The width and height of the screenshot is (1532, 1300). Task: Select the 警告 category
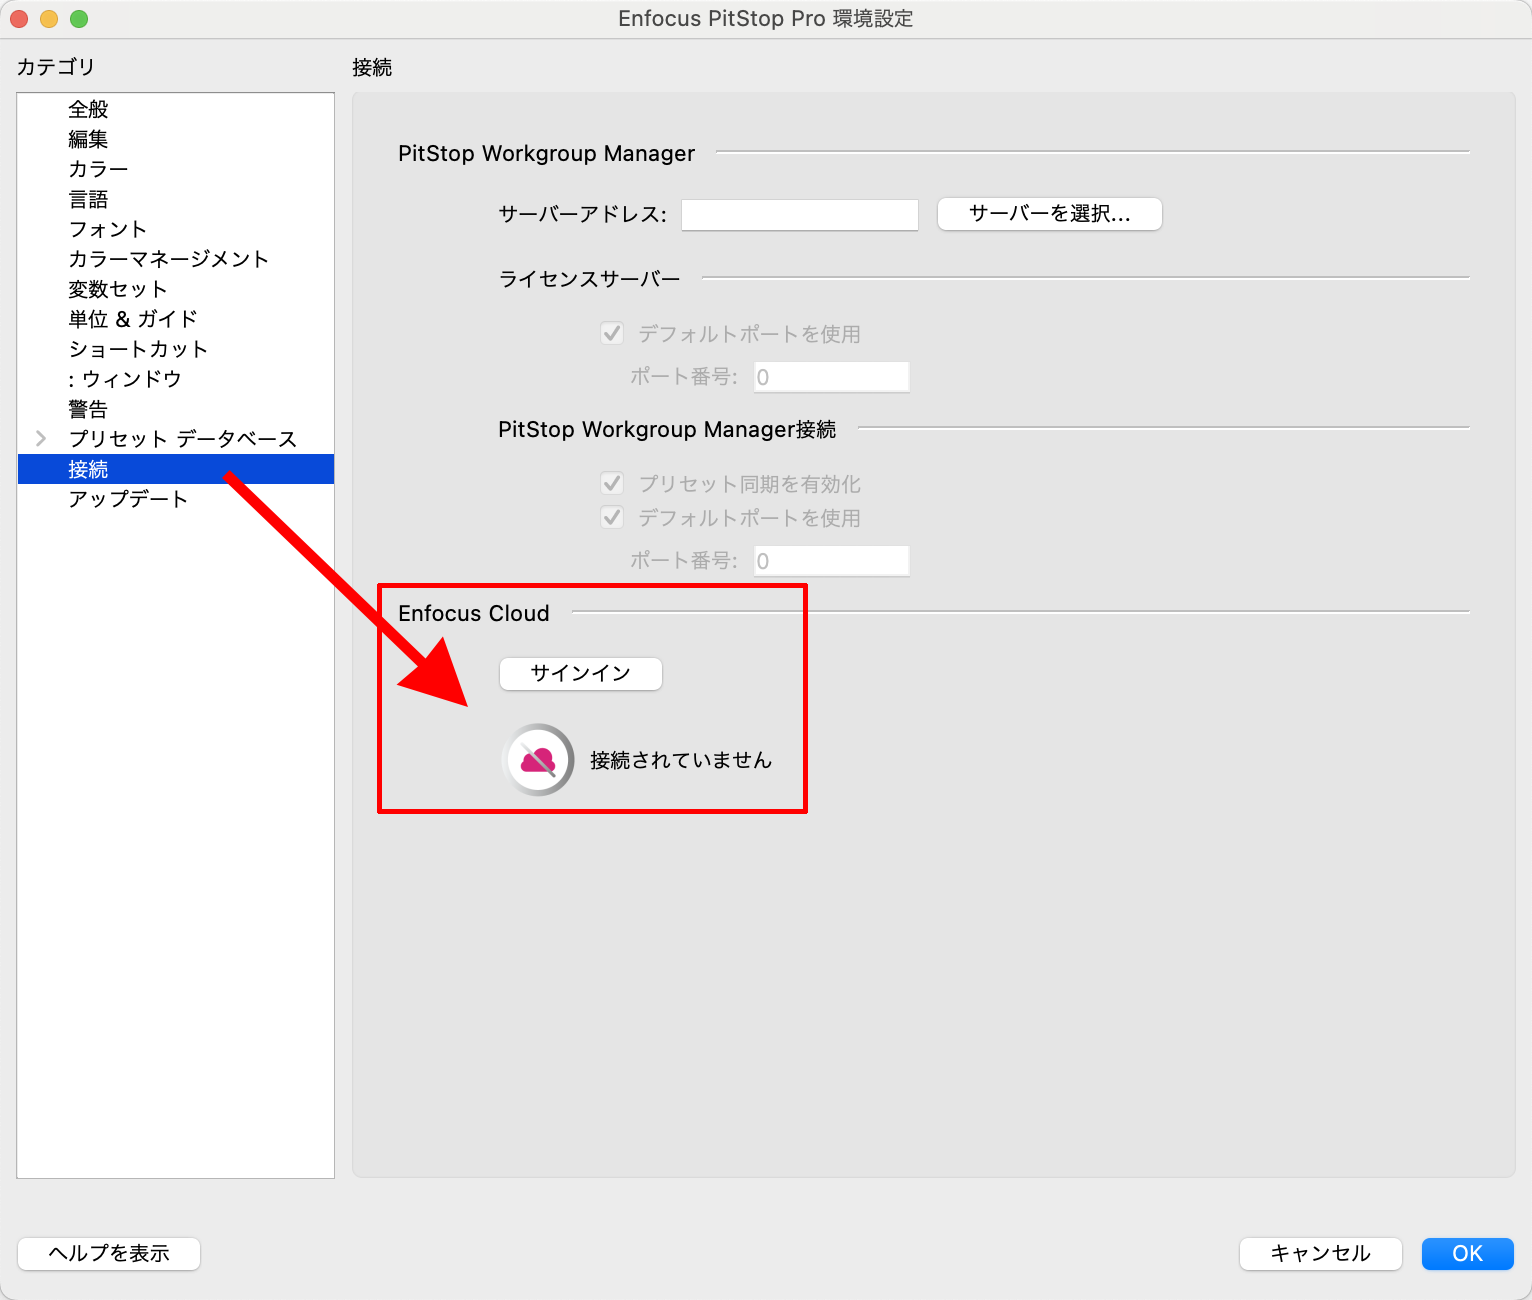click(x=176, y=409)
